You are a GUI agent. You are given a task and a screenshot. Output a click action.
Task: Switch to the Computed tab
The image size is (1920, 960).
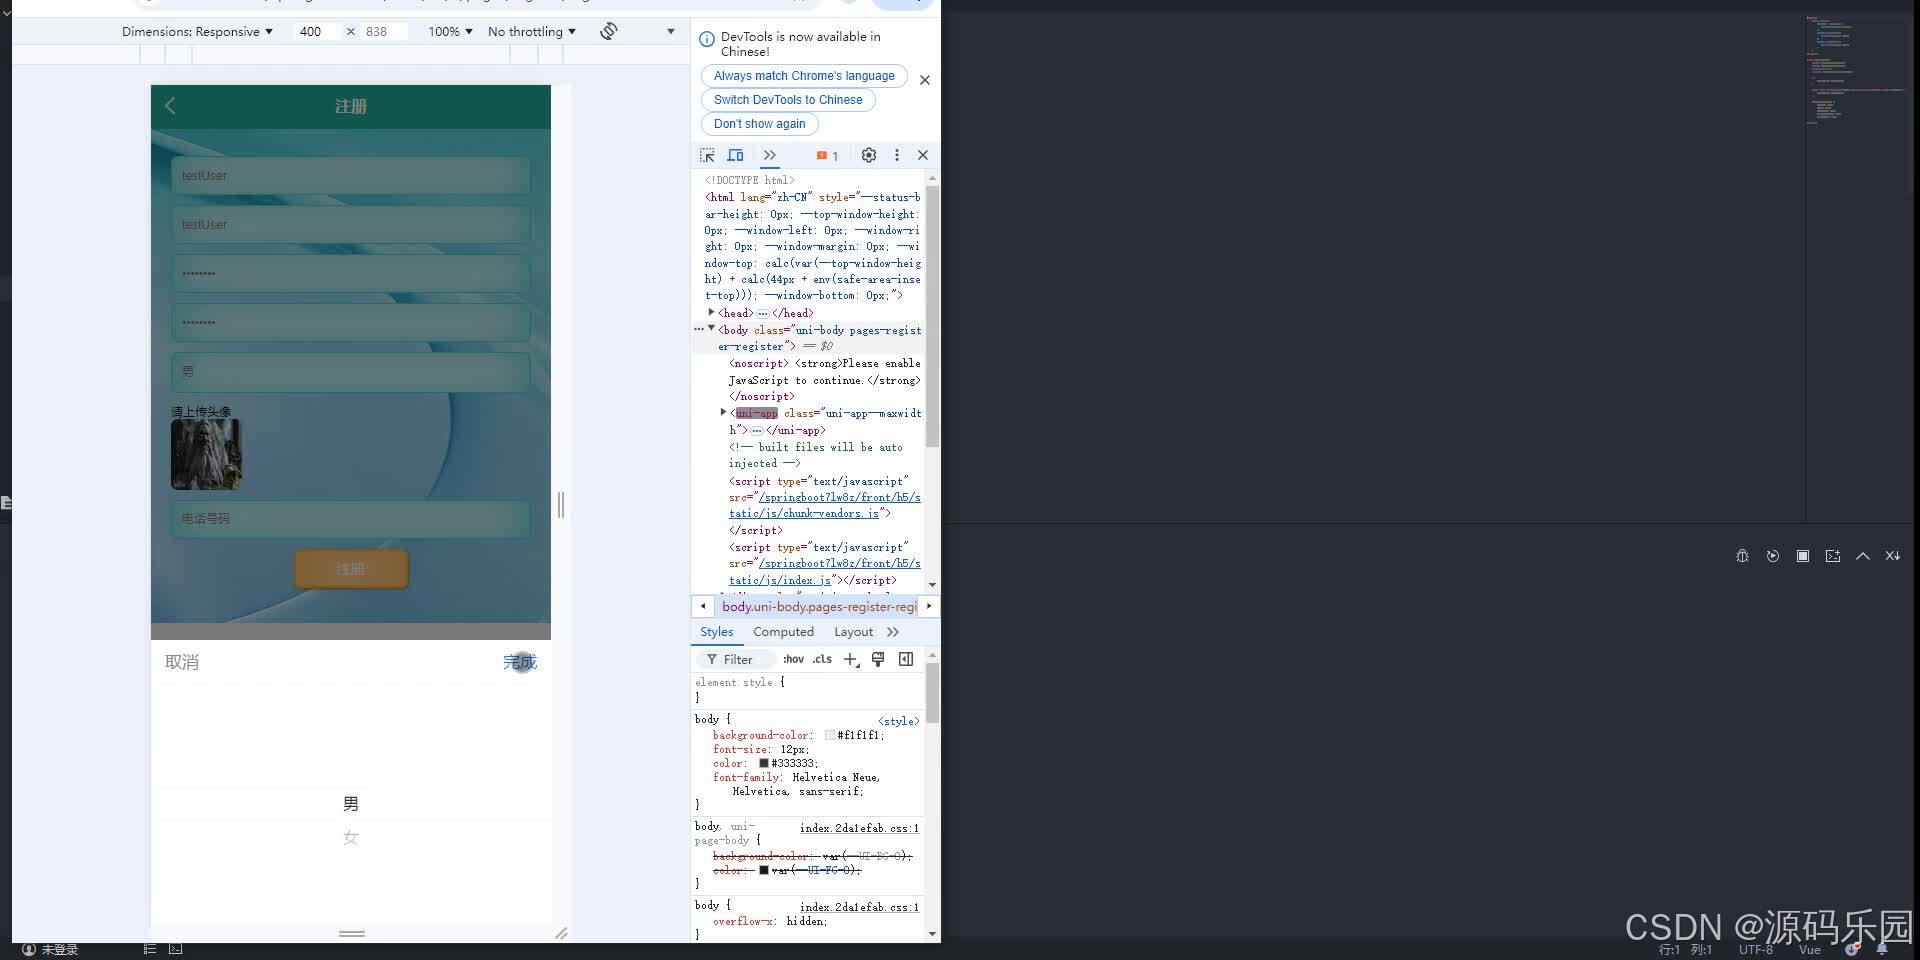(783, 631)
